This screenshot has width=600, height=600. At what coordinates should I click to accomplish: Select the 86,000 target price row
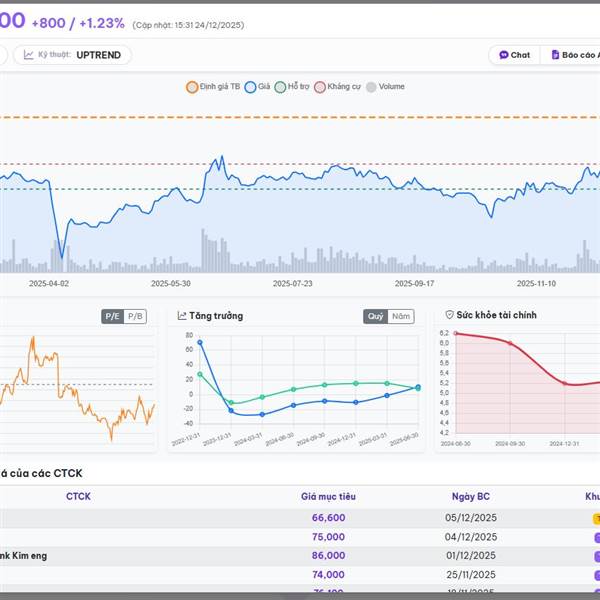click(328, 555)
